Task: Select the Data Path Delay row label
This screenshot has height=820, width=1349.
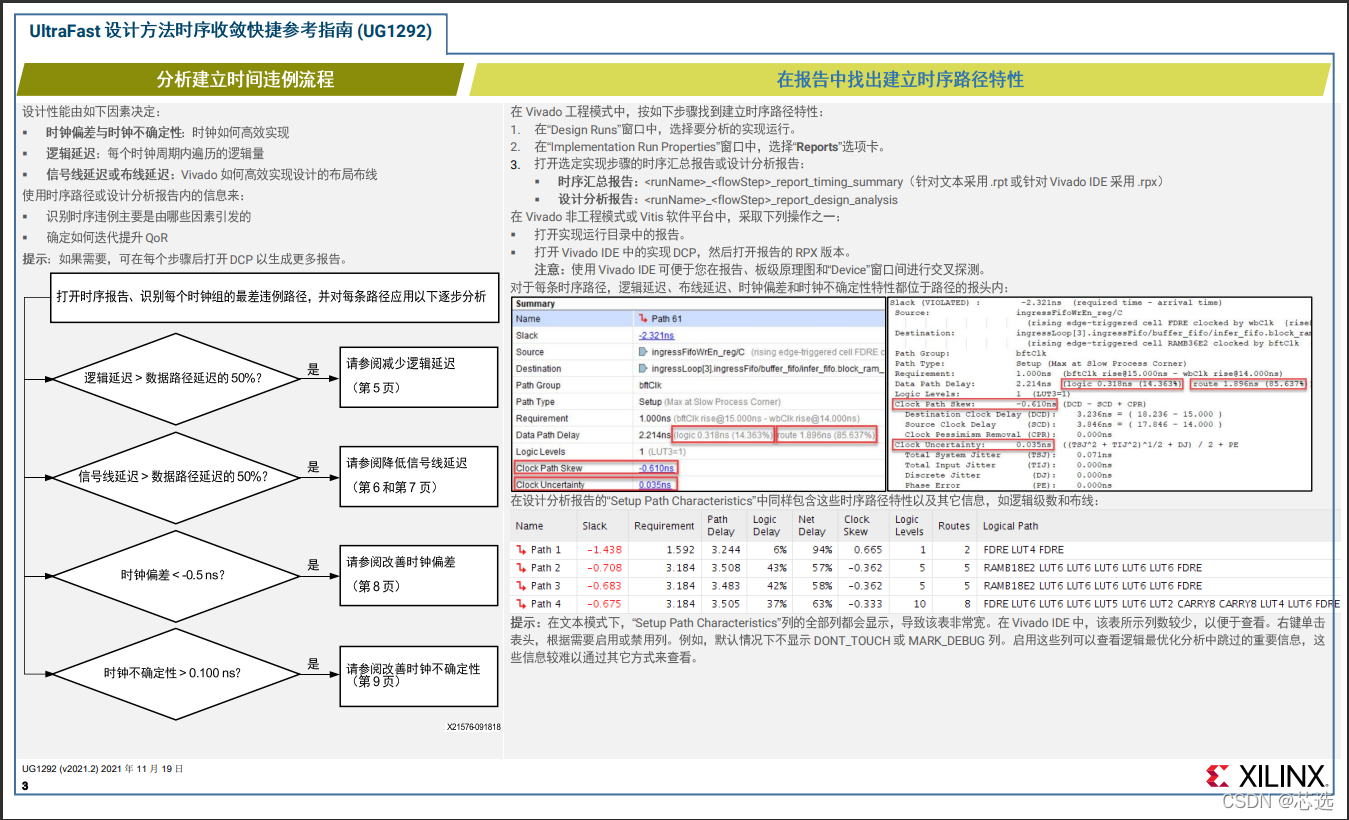Action: click(x=548, y=435)
